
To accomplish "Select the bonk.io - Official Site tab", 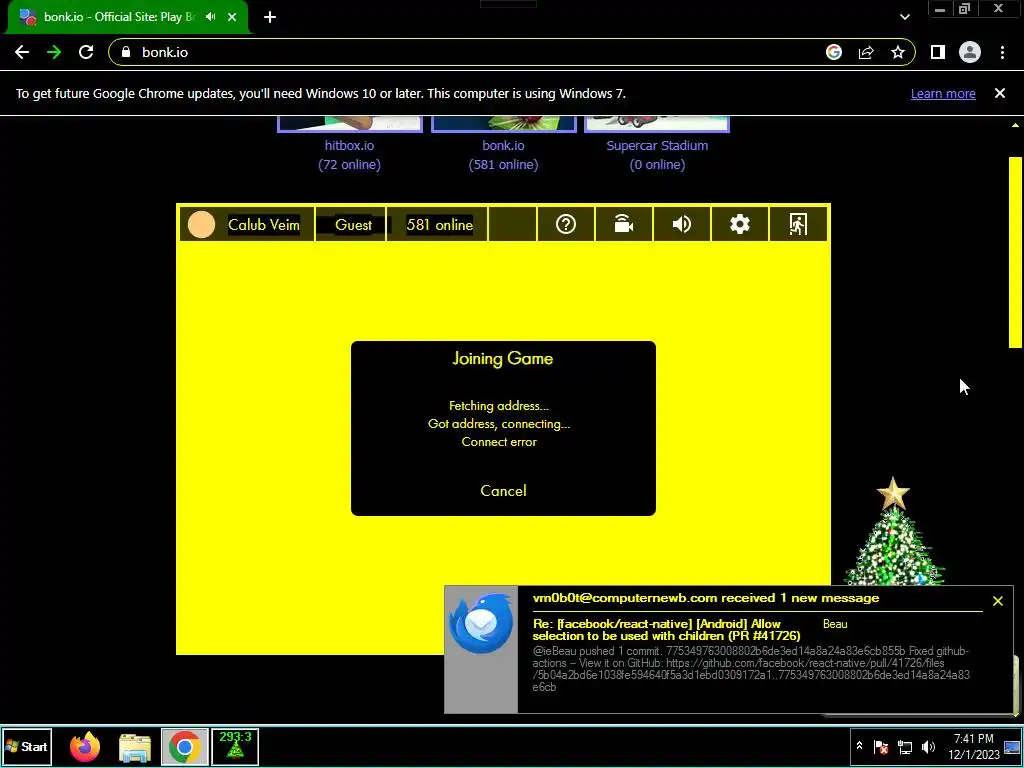I will pyautogui.click(x=127, y=17).
